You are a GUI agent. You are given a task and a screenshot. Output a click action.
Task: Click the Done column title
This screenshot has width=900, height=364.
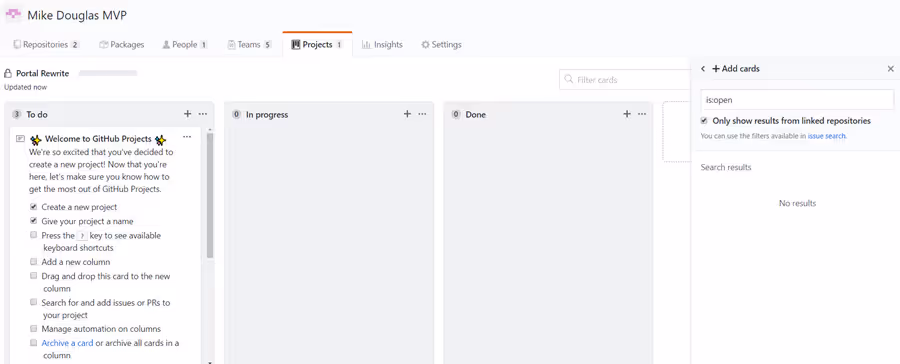[475, 115]
